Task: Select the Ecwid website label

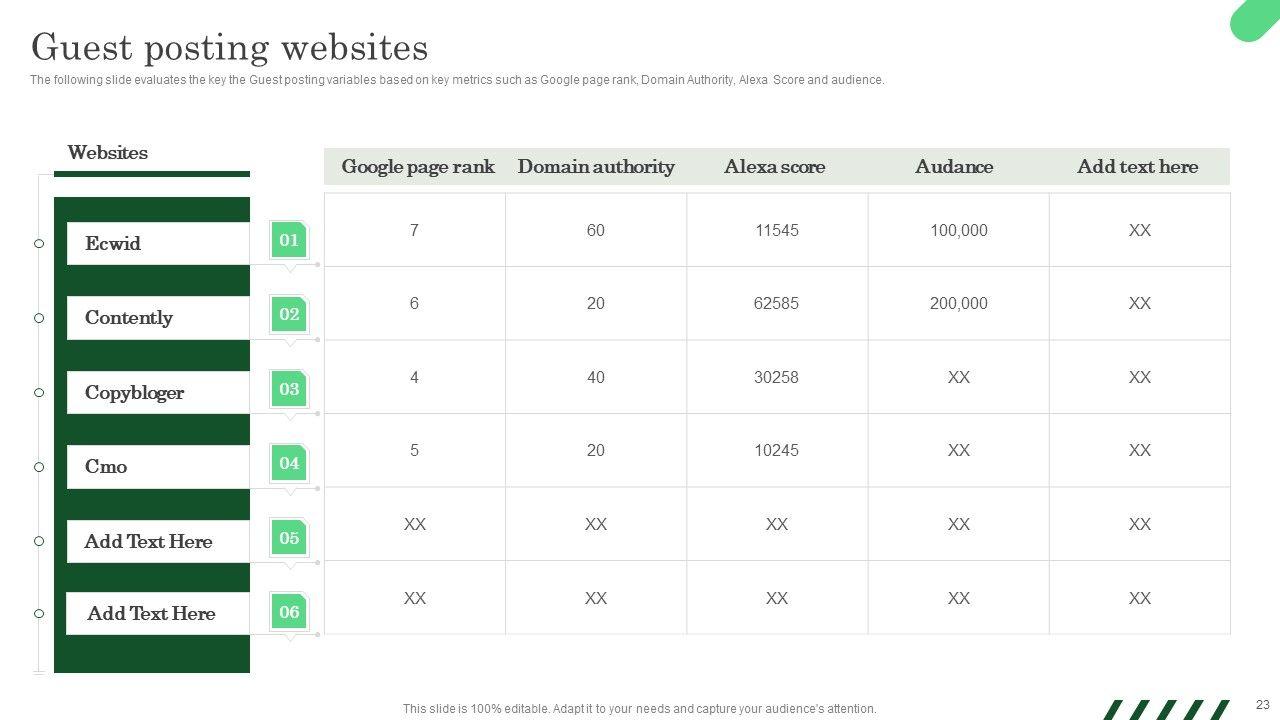Action: (x=158, y=243)
